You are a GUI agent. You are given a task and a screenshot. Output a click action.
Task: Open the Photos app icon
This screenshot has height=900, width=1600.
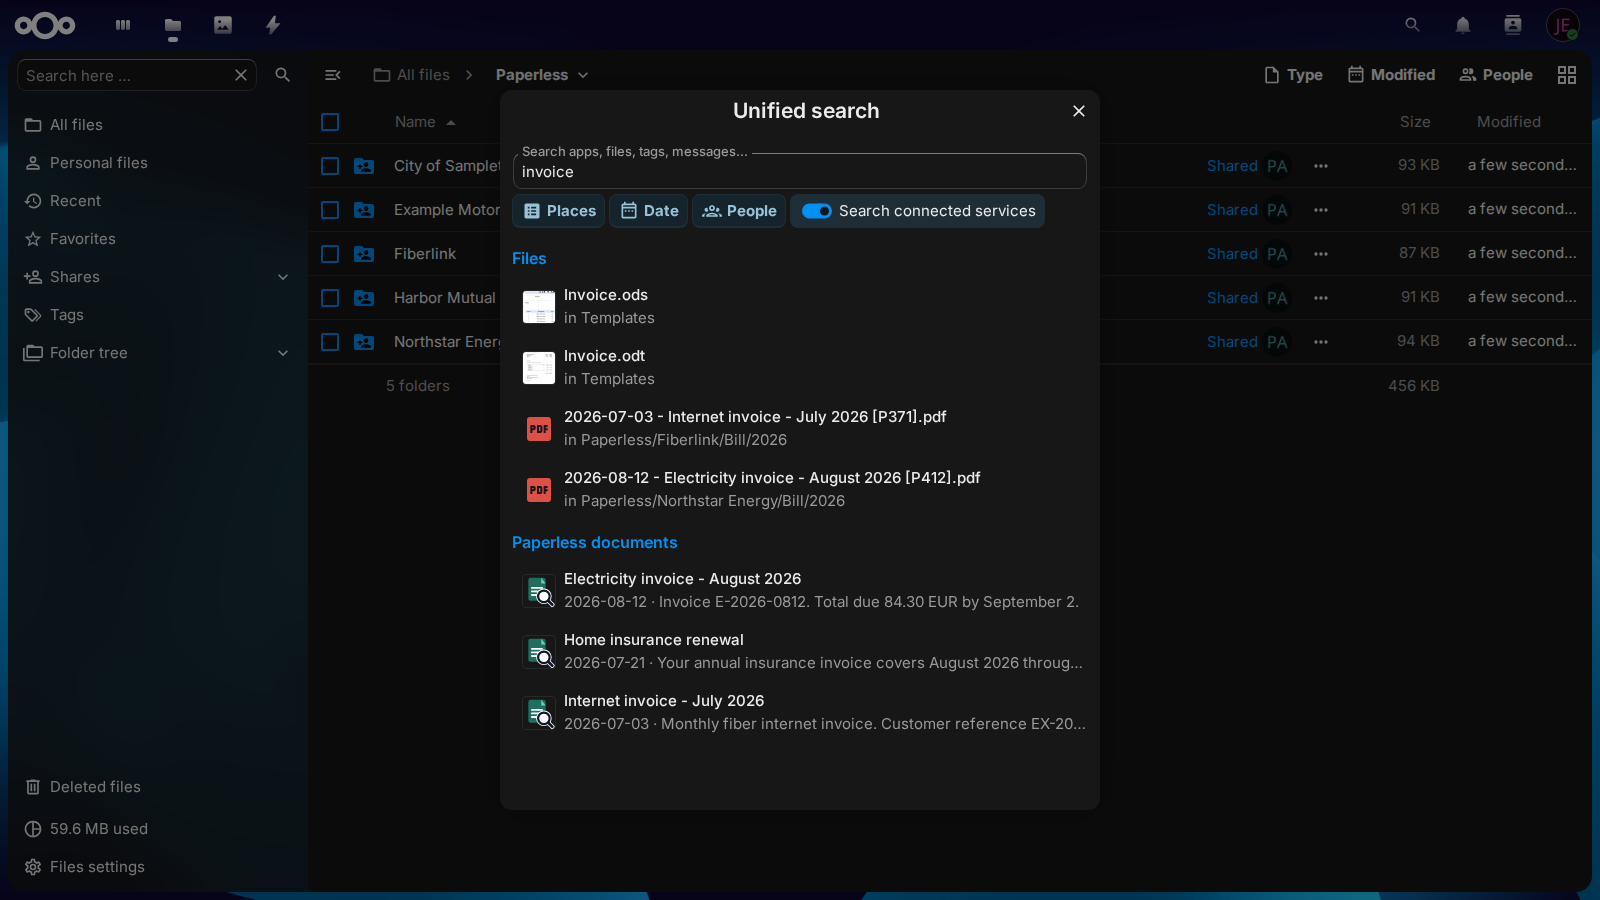pyautogui.click(x=223, y=25)
